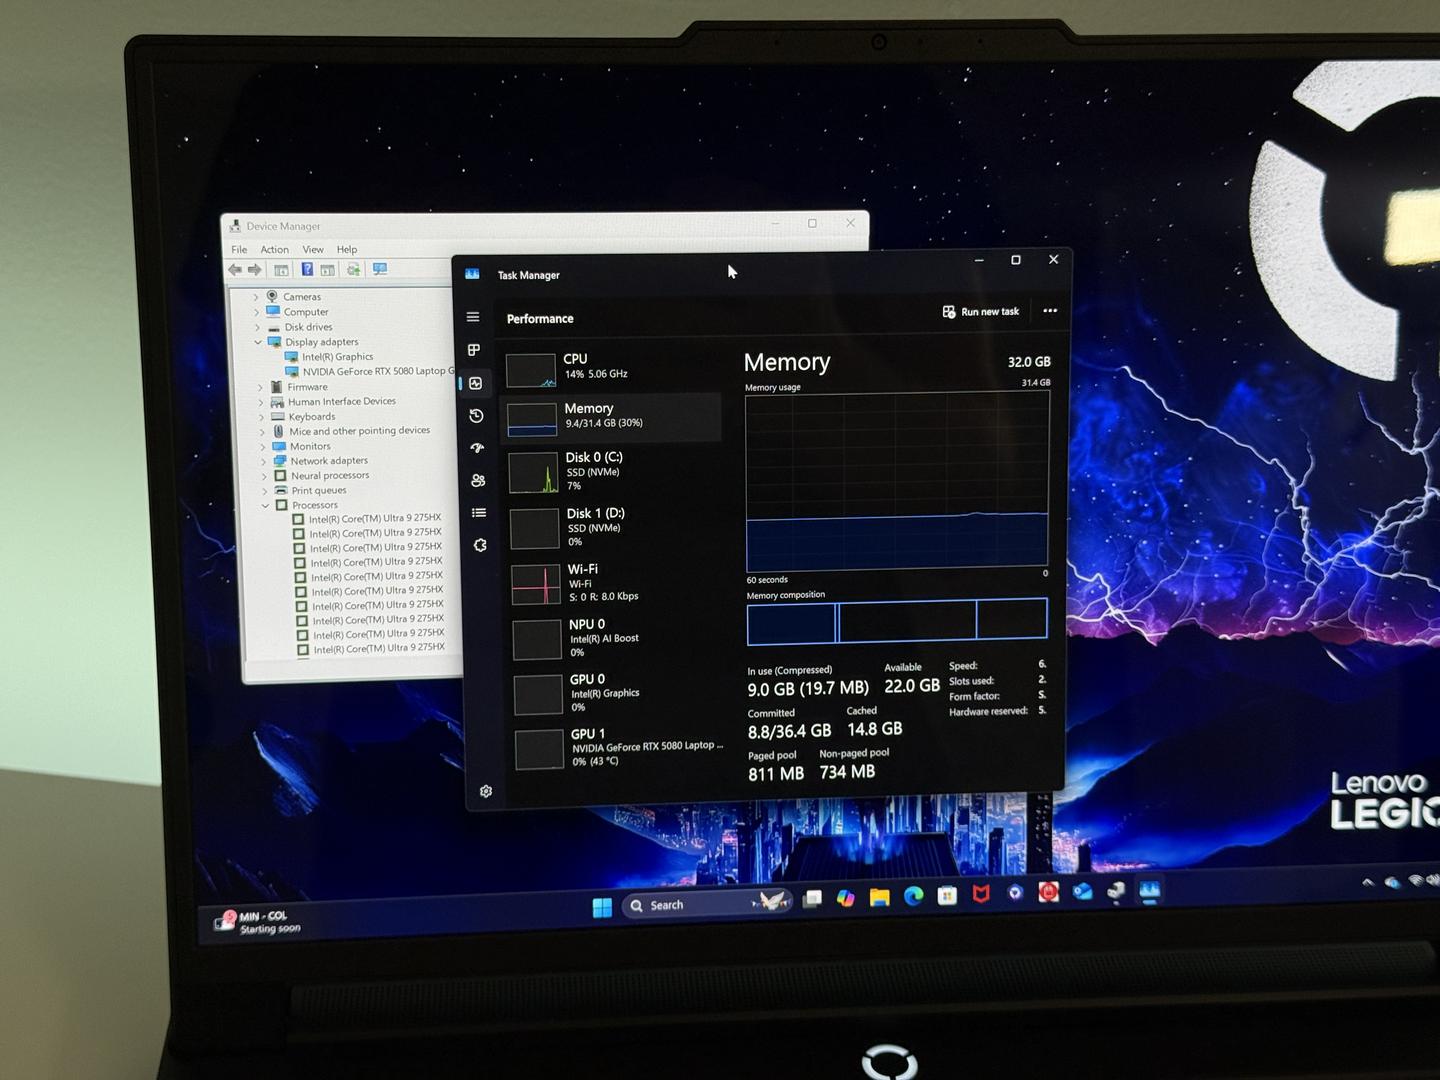Open File Explorer from taskbar
The width and height of the screenshot is (1440, 1080).
(880, 897)
